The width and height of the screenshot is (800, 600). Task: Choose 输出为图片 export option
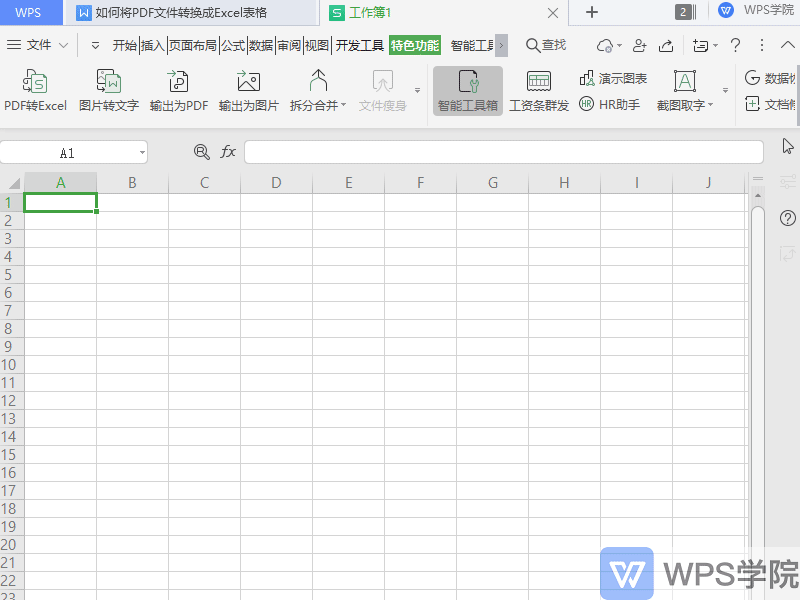tap(248, 91)
